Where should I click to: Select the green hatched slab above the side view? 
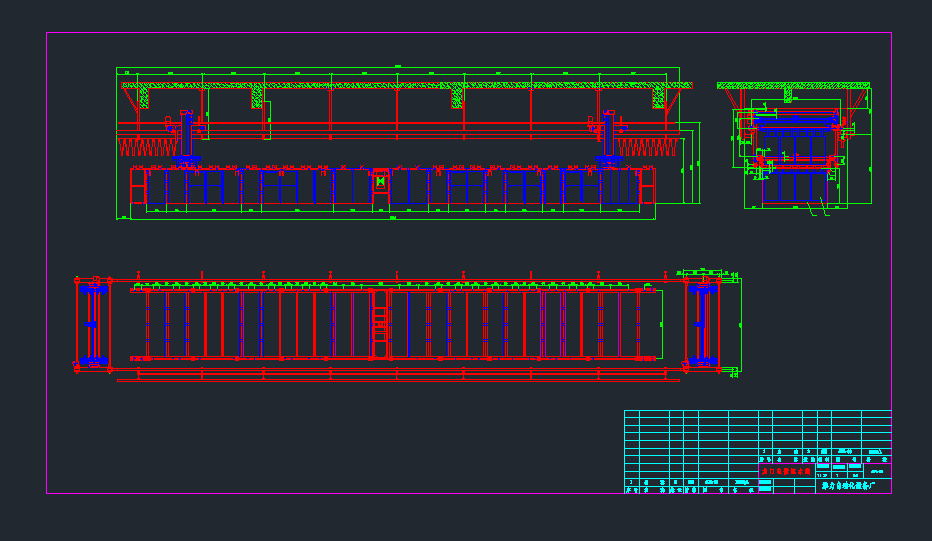(x=793, y=86)
